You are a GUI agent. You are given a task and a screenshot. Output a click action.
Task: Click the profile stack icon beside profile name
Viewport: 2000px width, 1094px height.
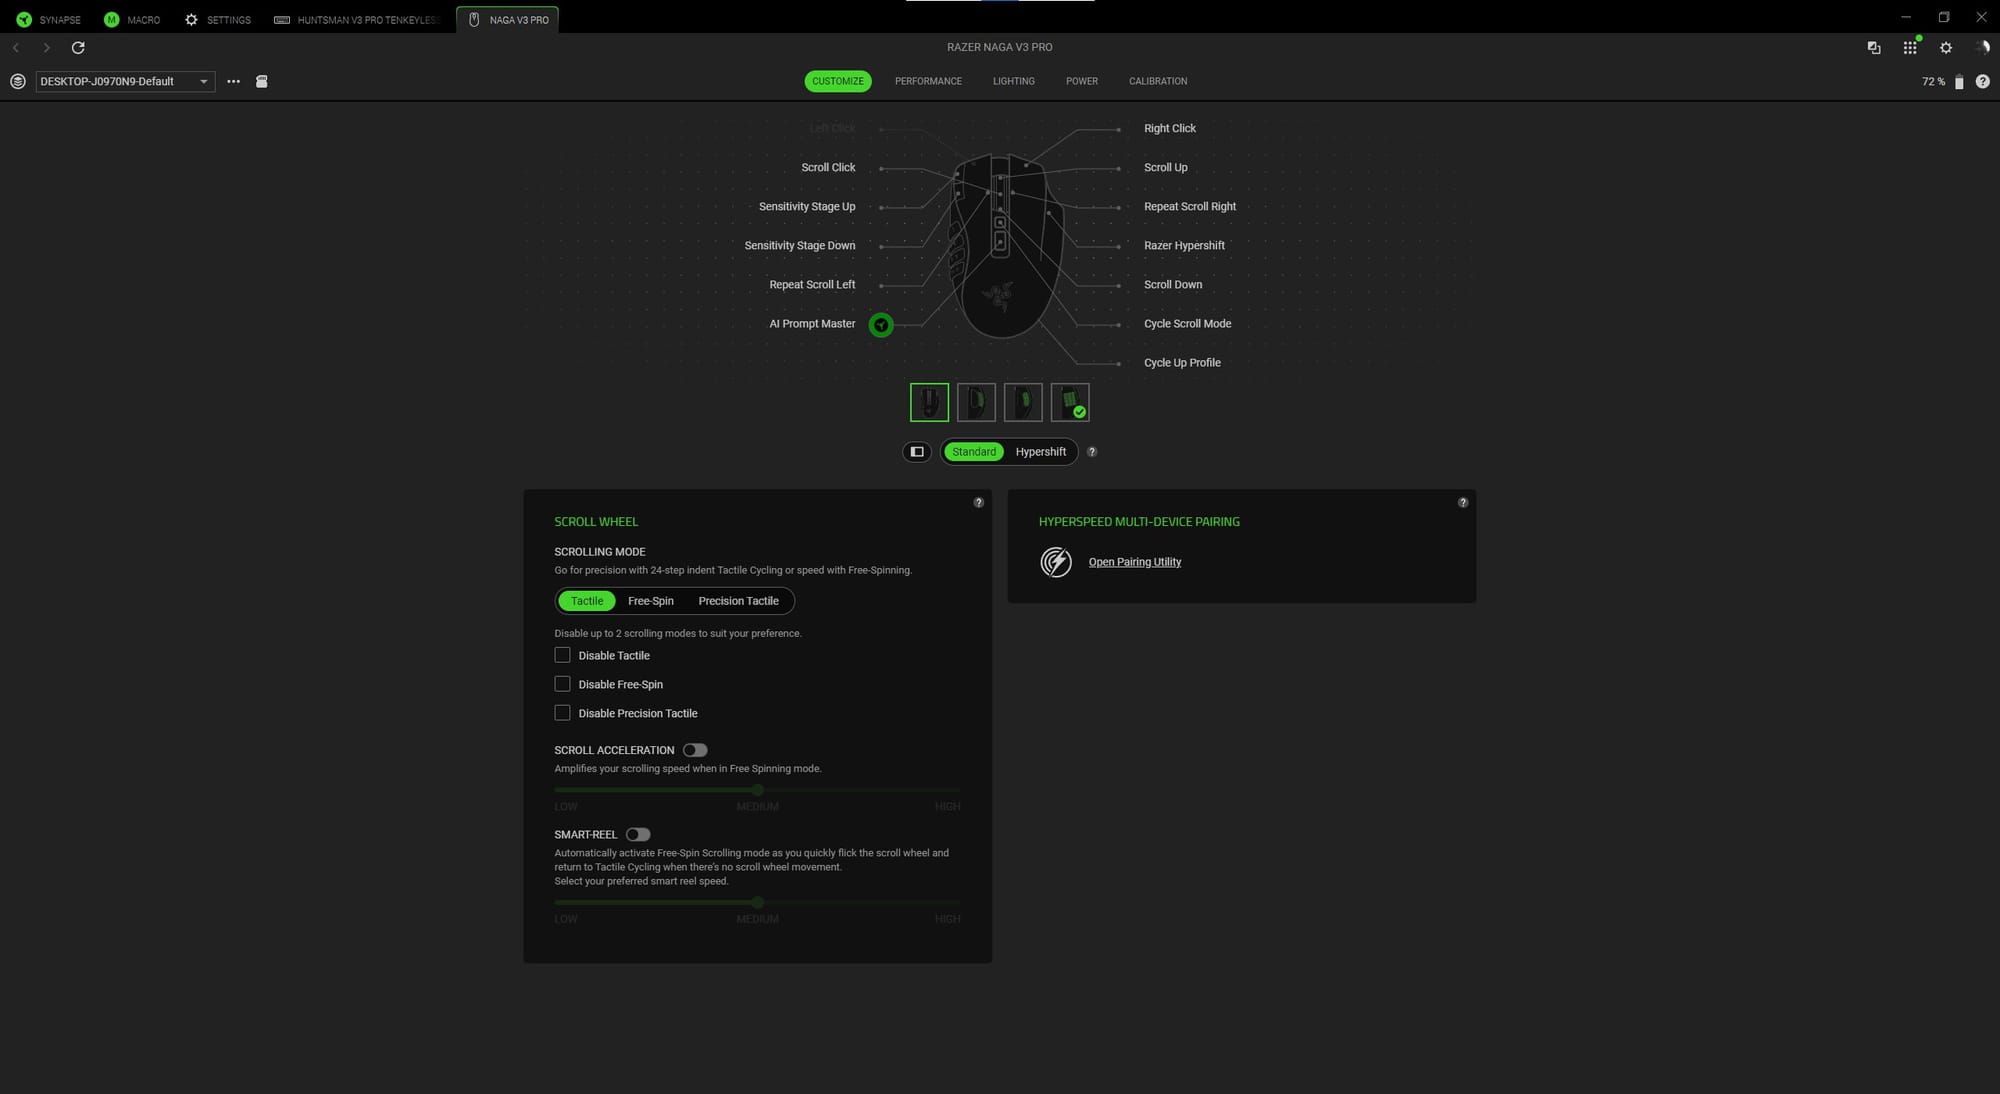tap(18, 82)
